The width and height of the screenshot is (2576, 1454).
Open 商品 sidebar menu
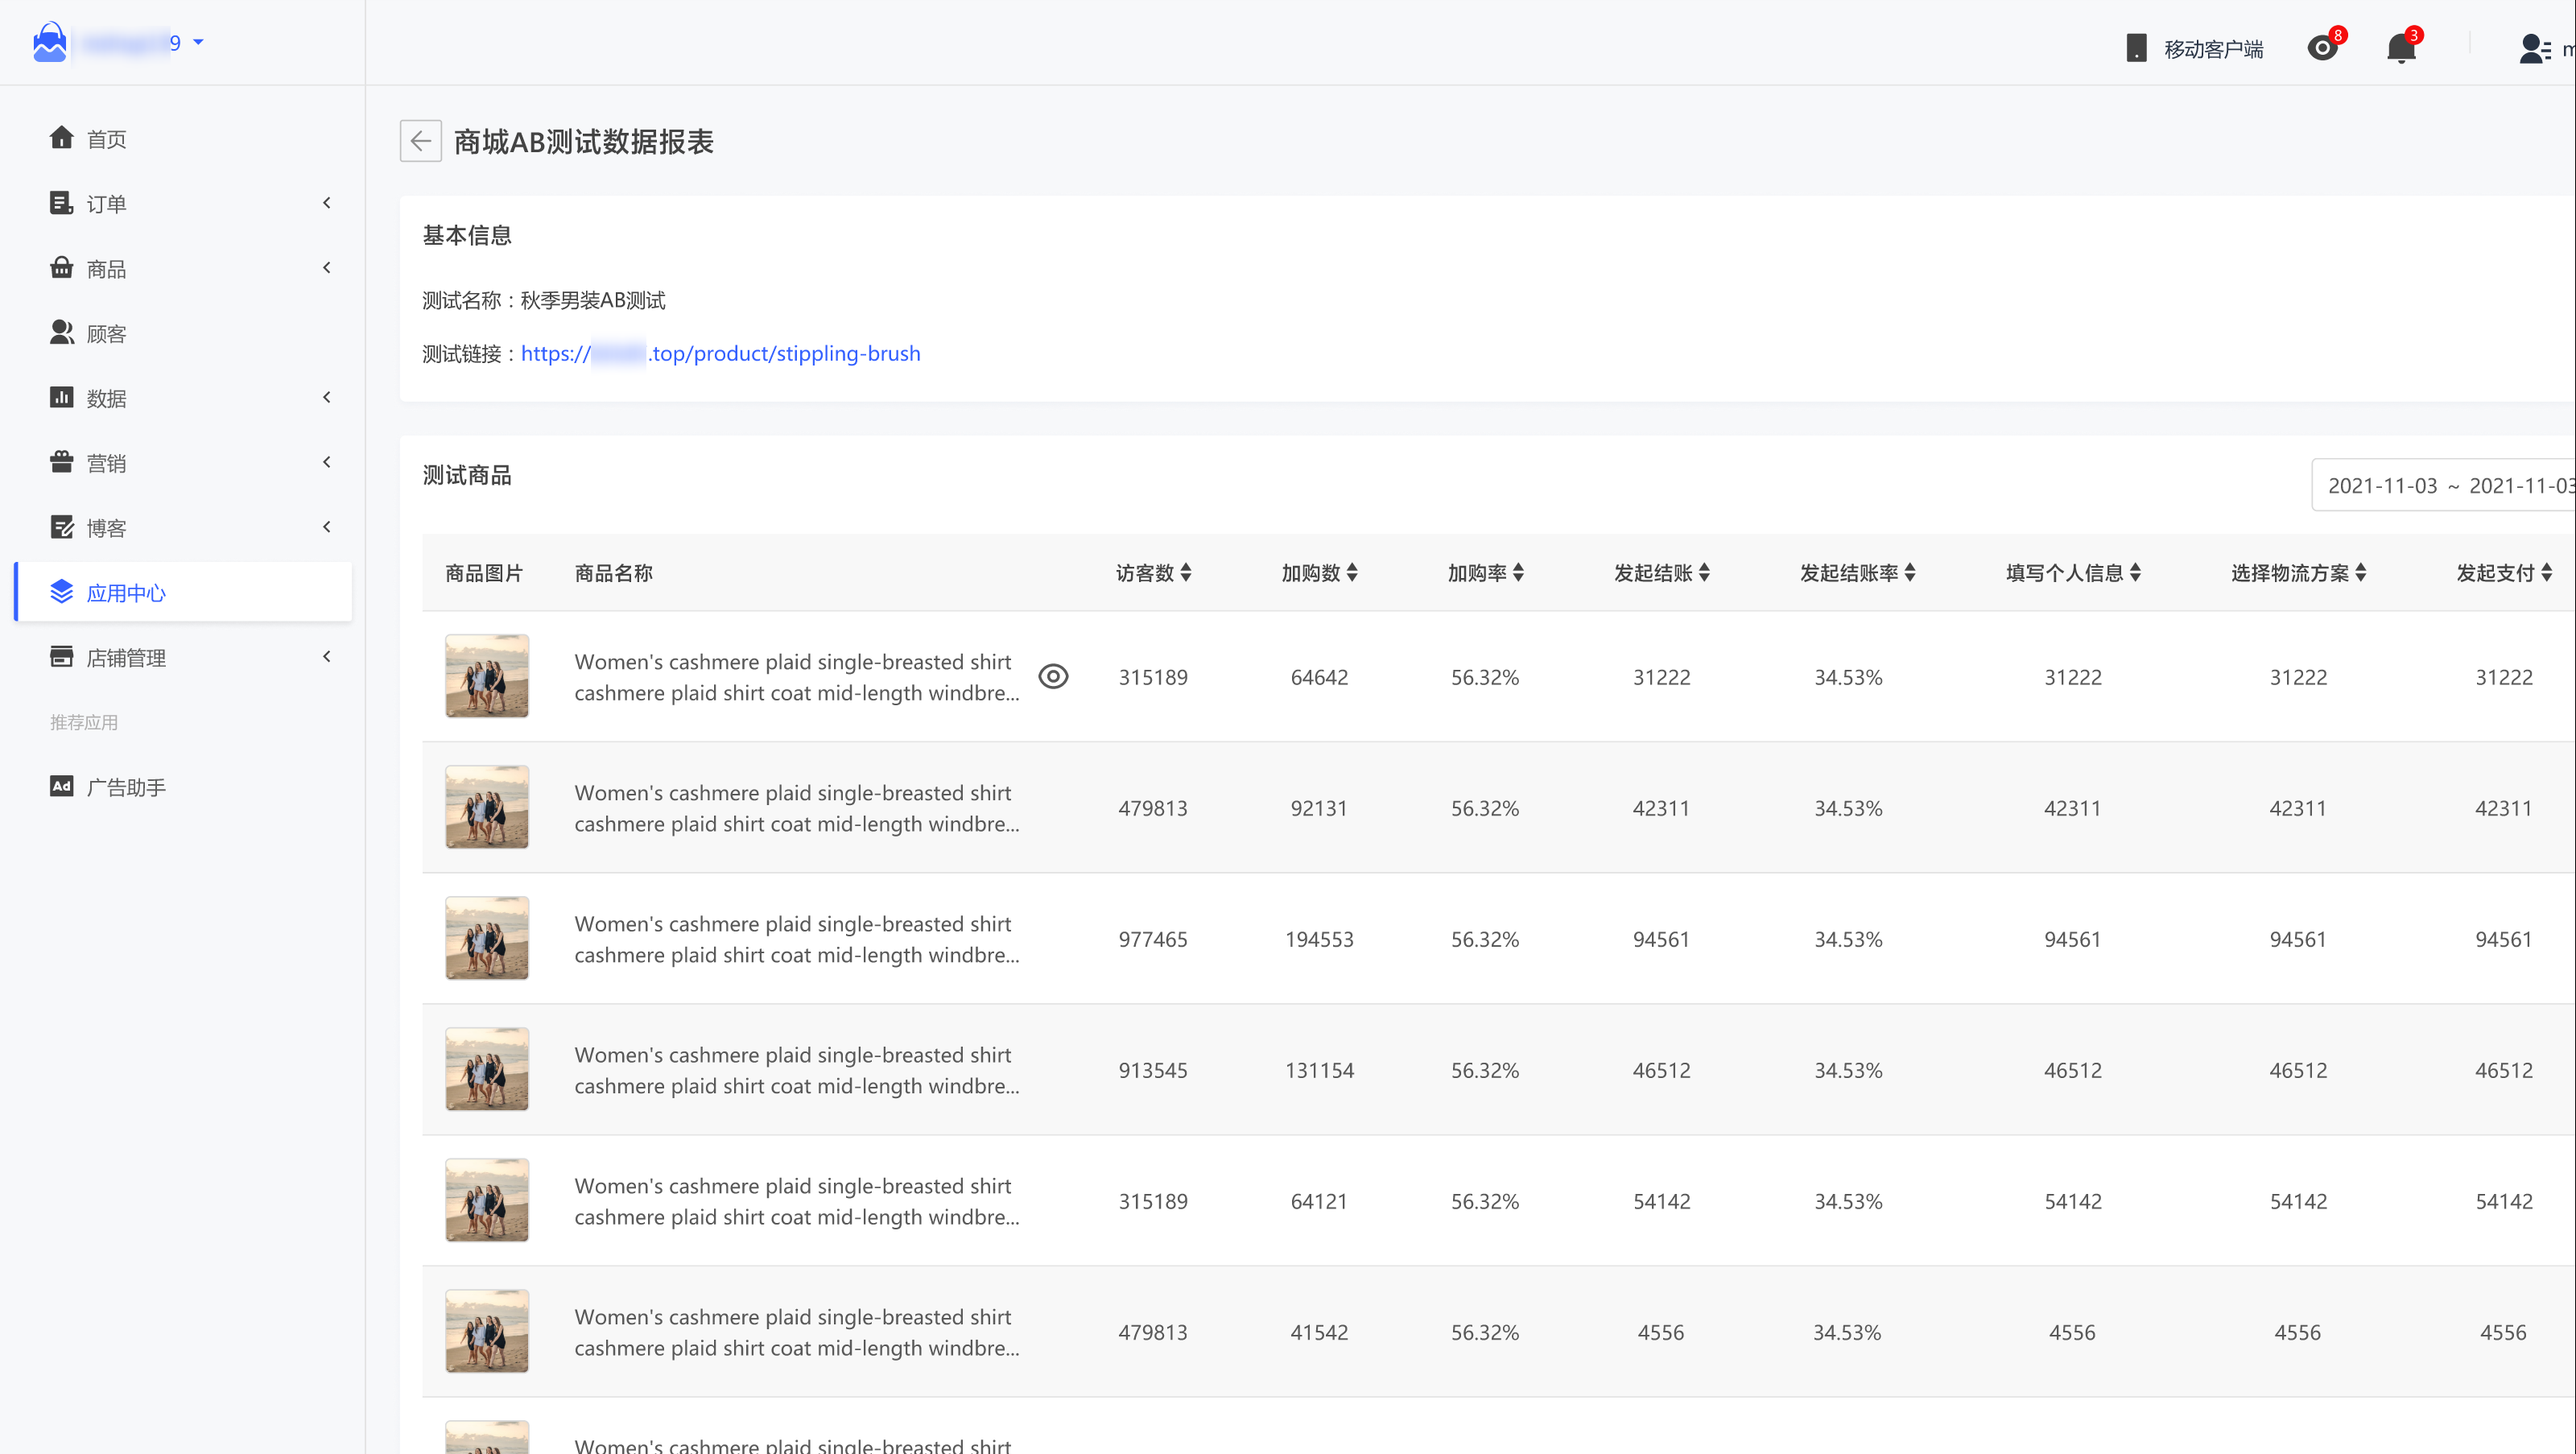click(x=107, y=269)
